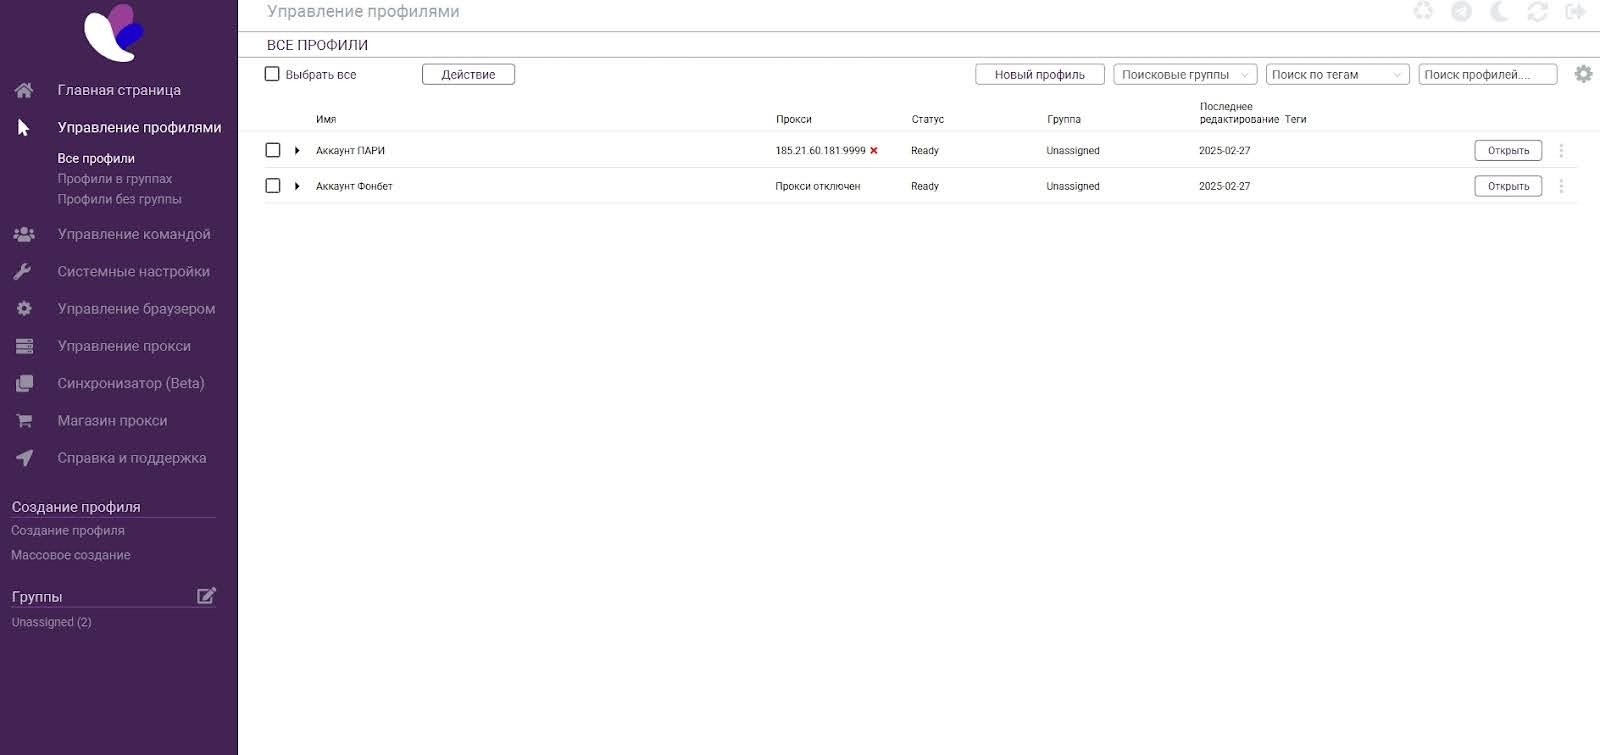Image resolution: width=1600 pixels, height=755 pixels.
Task: Open table settings gear icon
Action: (1583, 74)
